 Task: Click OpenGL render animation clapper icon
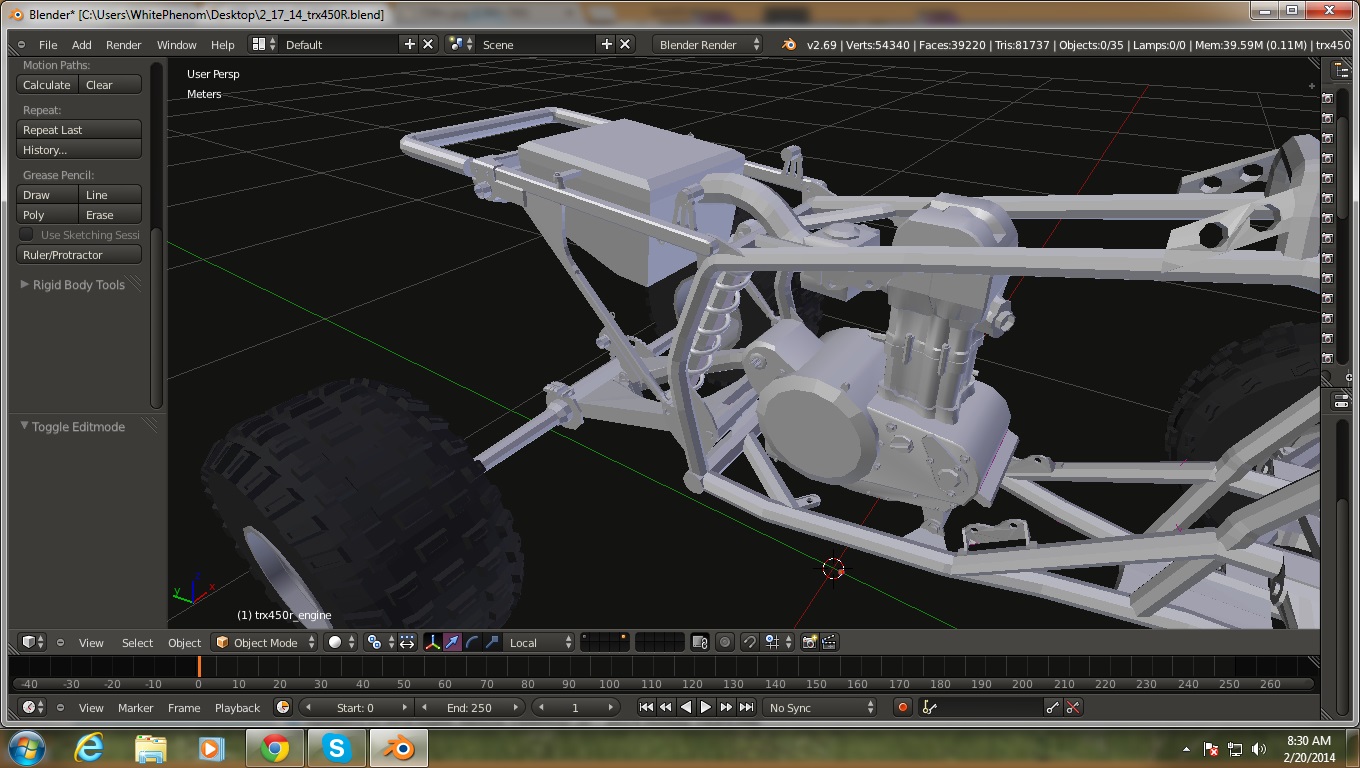tap(829, 642)
